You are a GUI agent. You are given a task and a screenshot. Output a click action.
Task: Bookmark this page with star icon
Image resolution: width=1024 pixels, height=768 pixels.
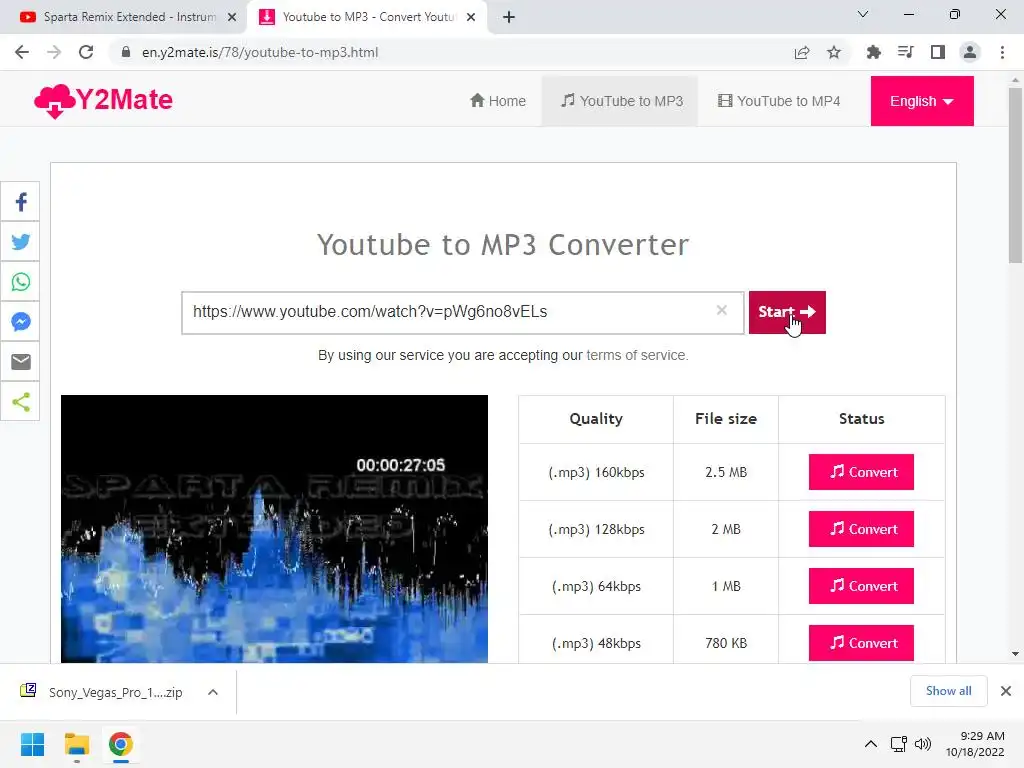pyautogui.click(x=834, y=52)
